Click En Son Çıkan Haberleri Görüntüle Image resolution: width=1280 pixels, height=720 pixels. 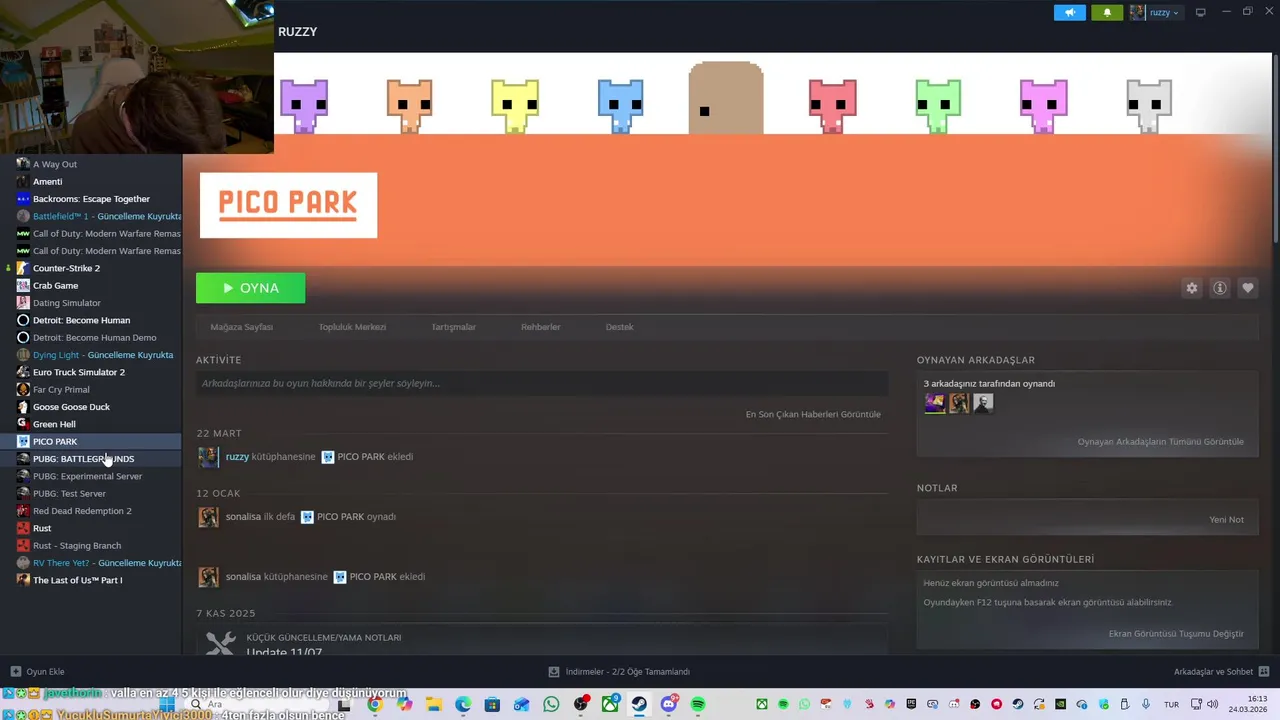pos(813,414)
